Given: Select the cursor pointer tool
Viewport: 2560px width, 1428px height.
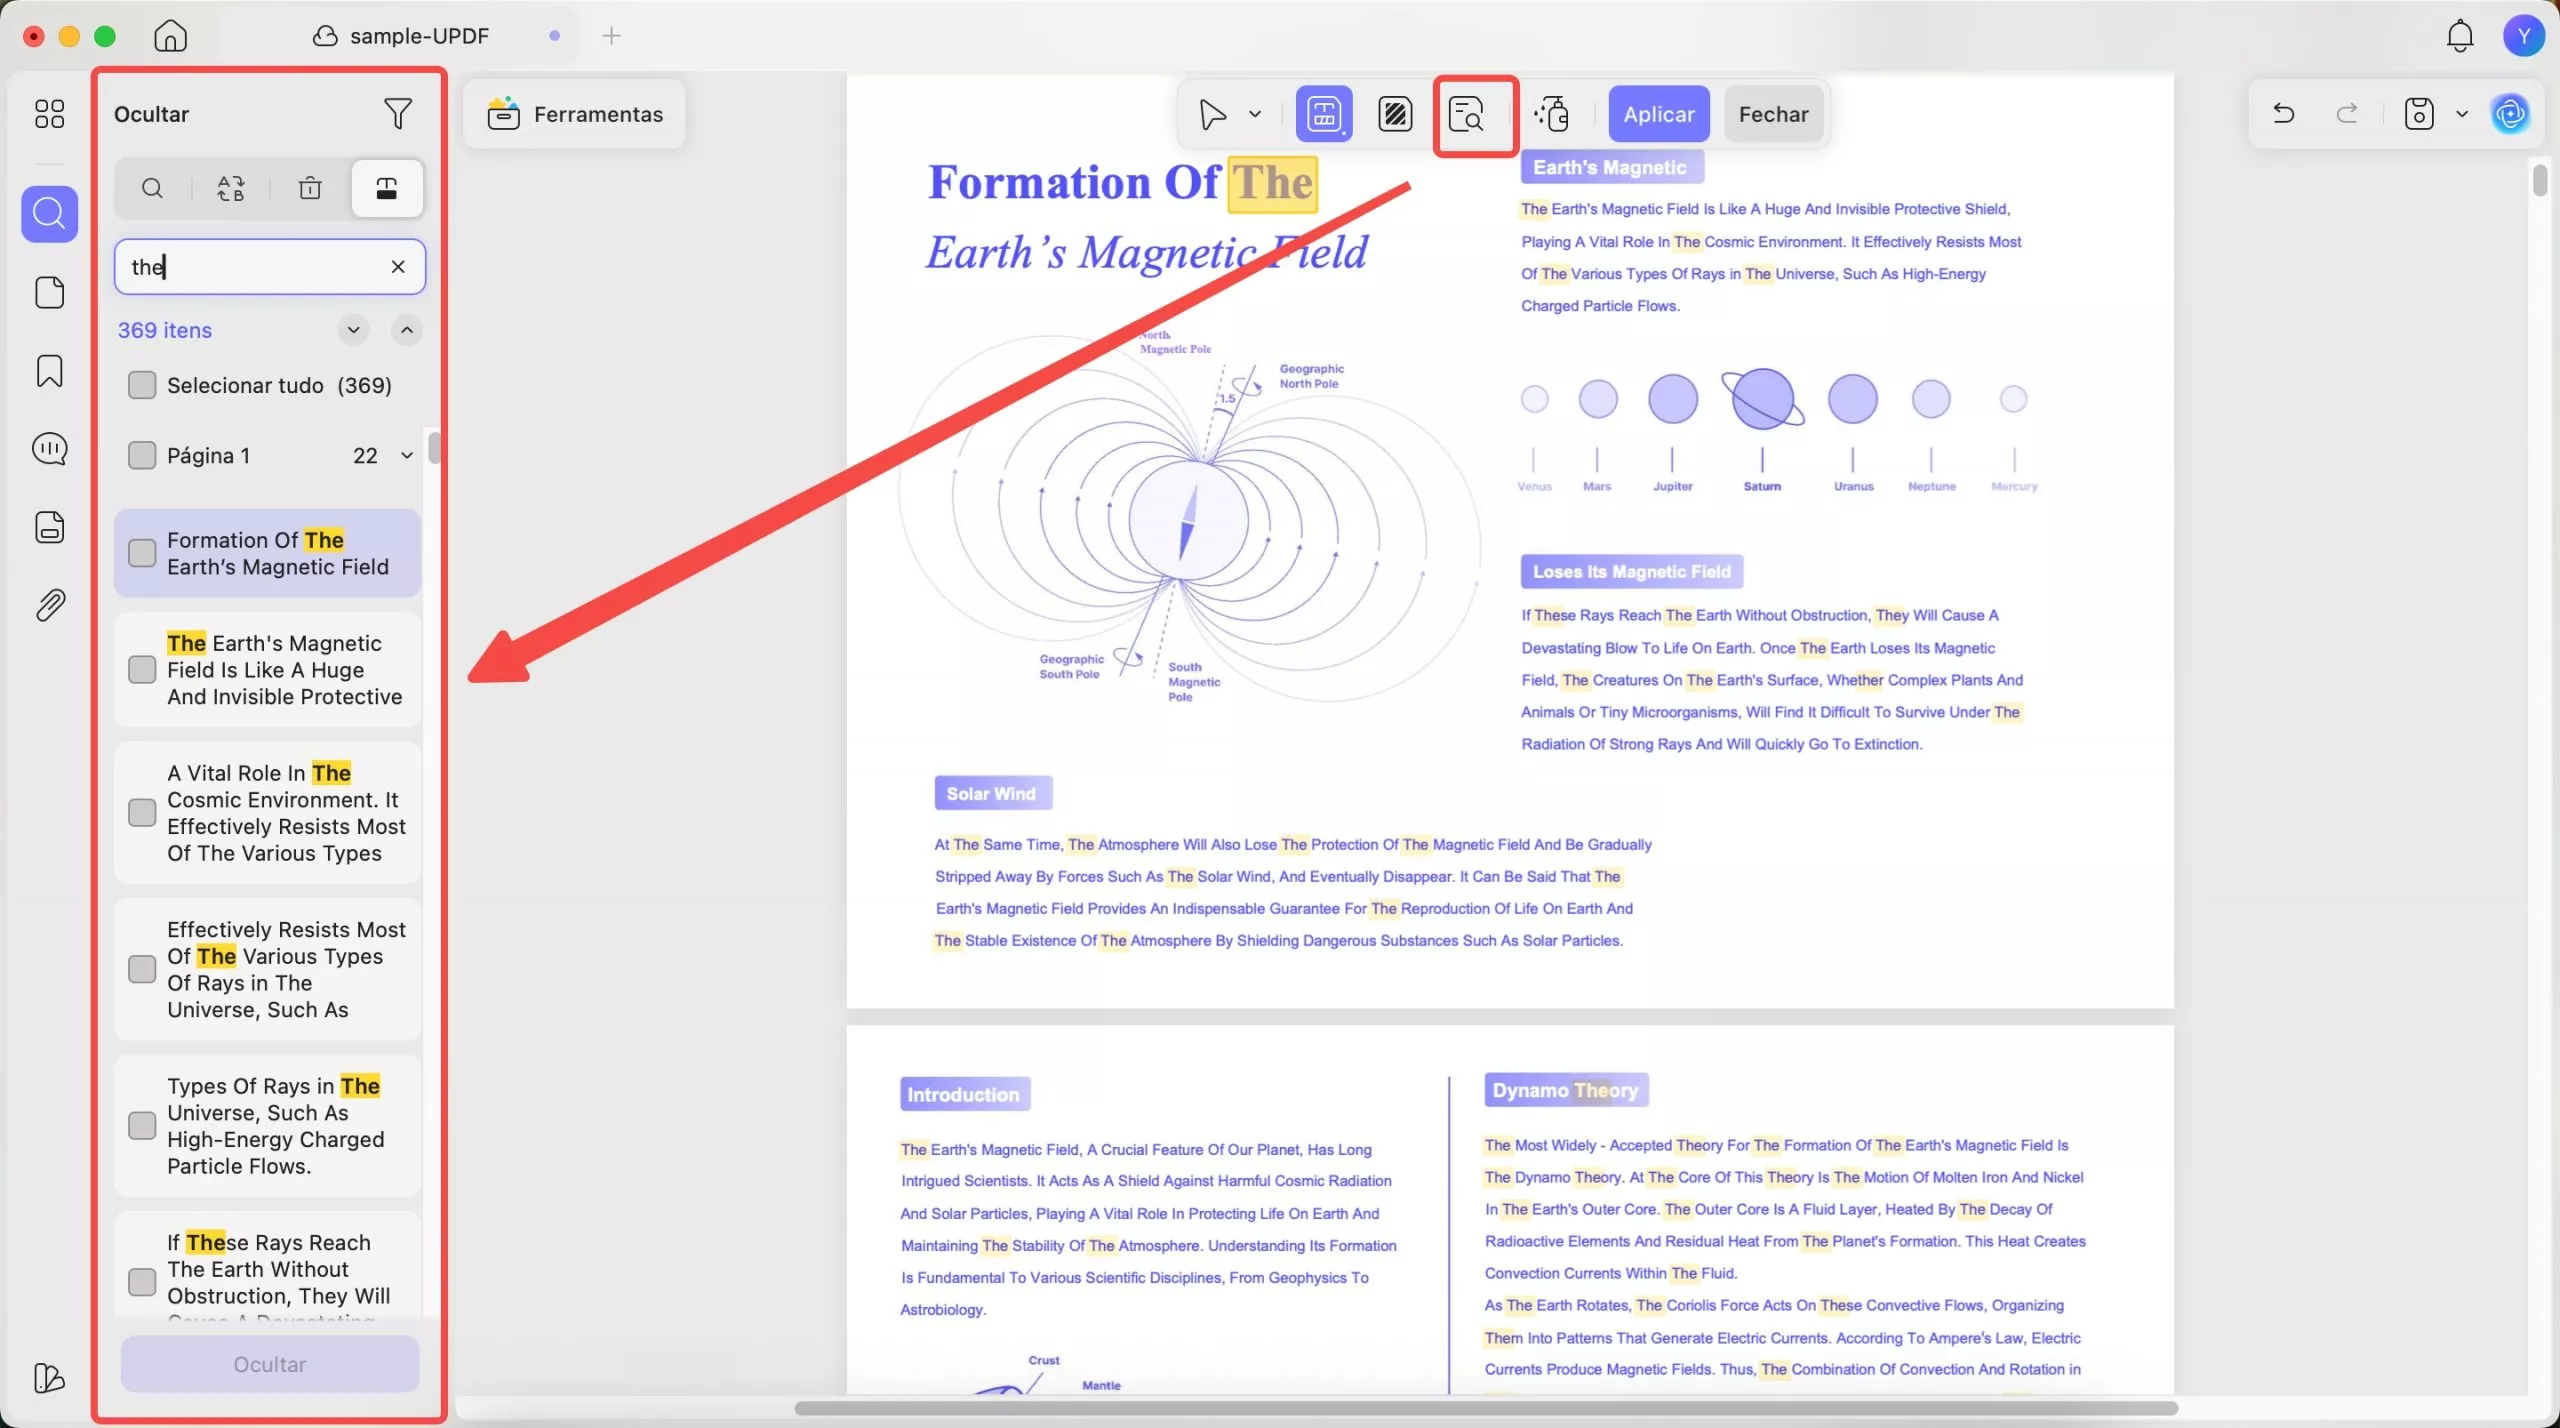Looking at the screenshot, I should 1213,114.
